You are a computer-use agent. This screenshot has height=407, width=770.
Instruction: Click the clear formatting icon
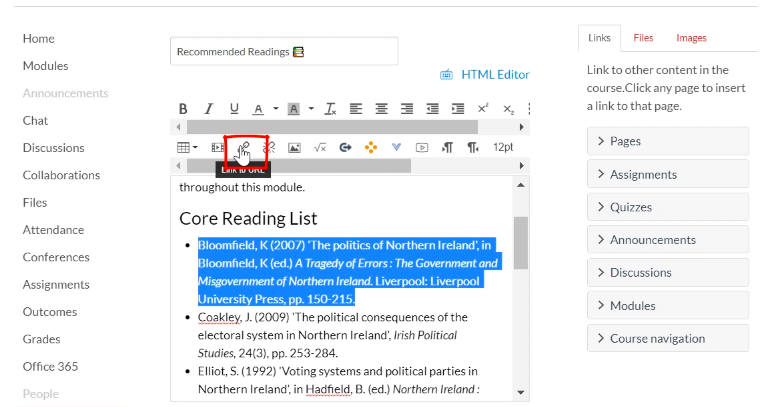(331, 109)
